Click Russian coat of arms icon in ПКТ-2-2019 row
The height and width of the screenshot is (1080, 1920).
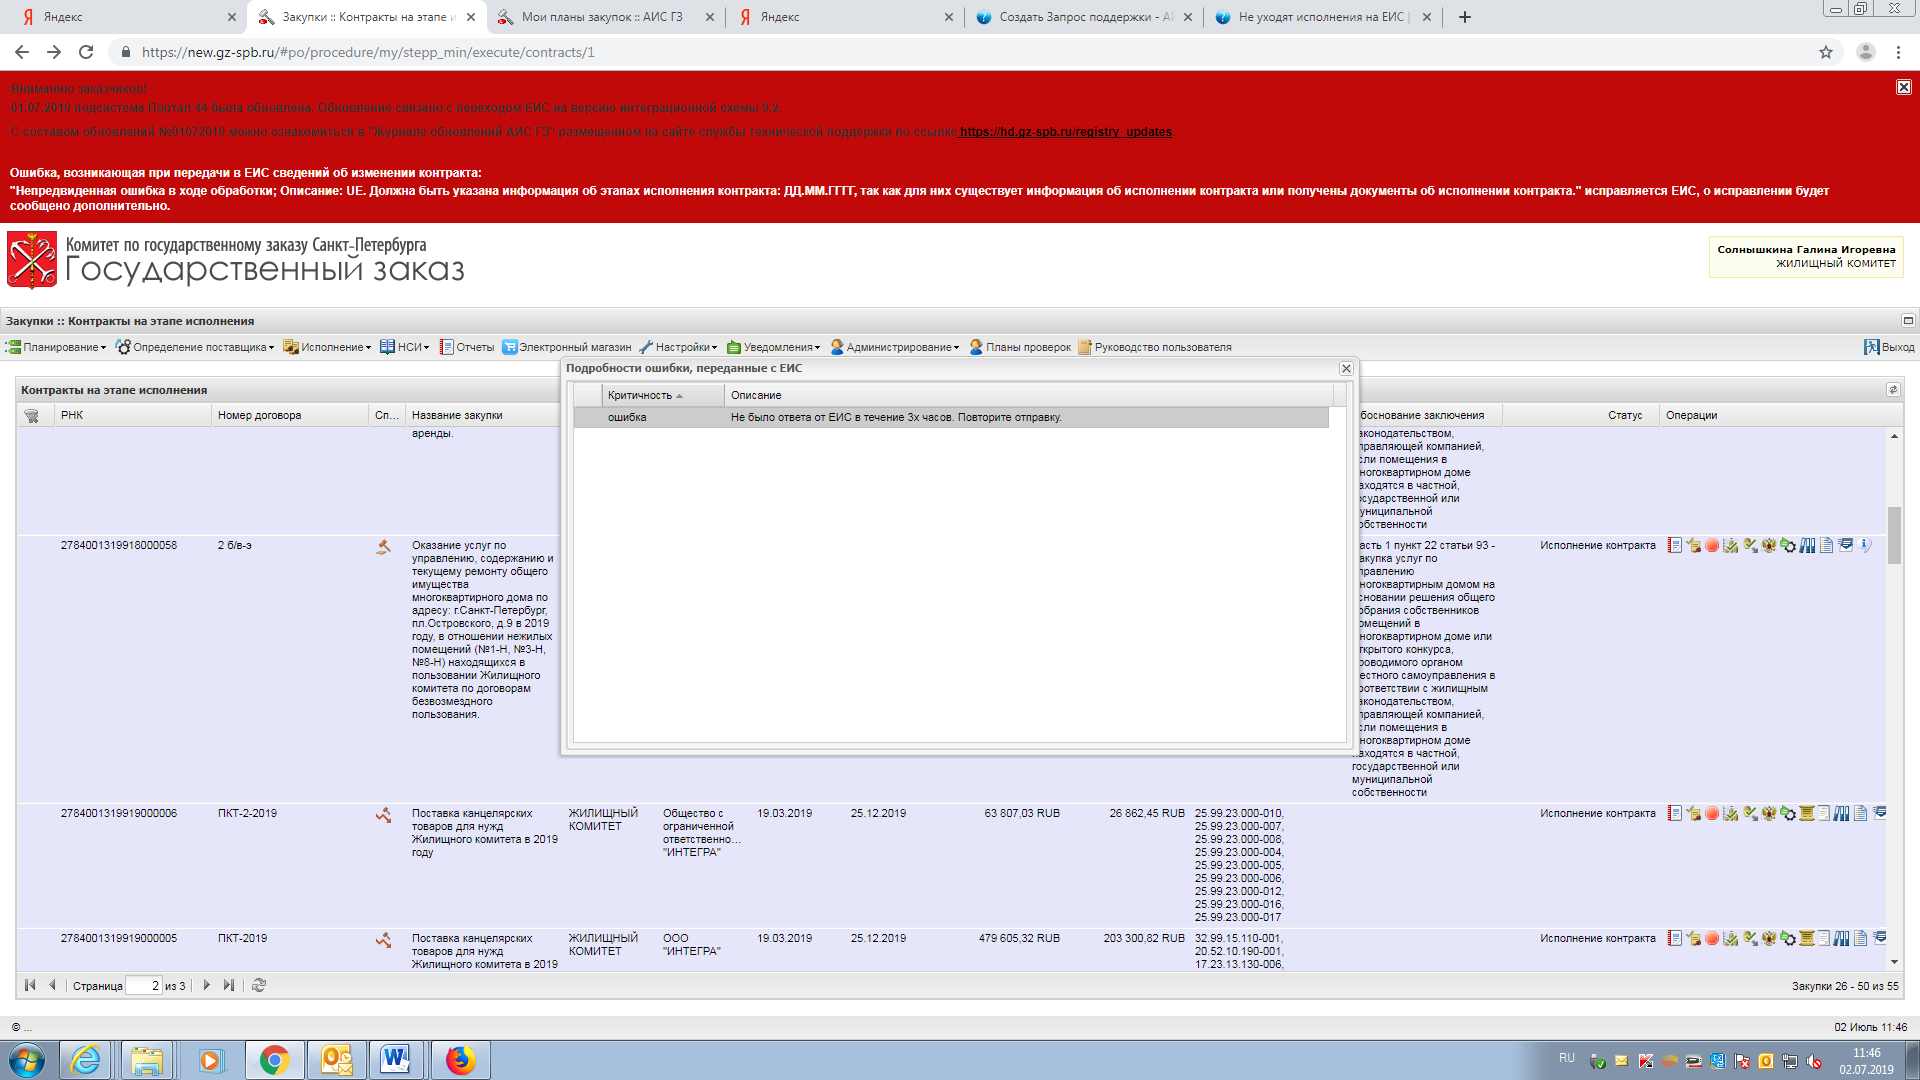(x=1769, y=814)
